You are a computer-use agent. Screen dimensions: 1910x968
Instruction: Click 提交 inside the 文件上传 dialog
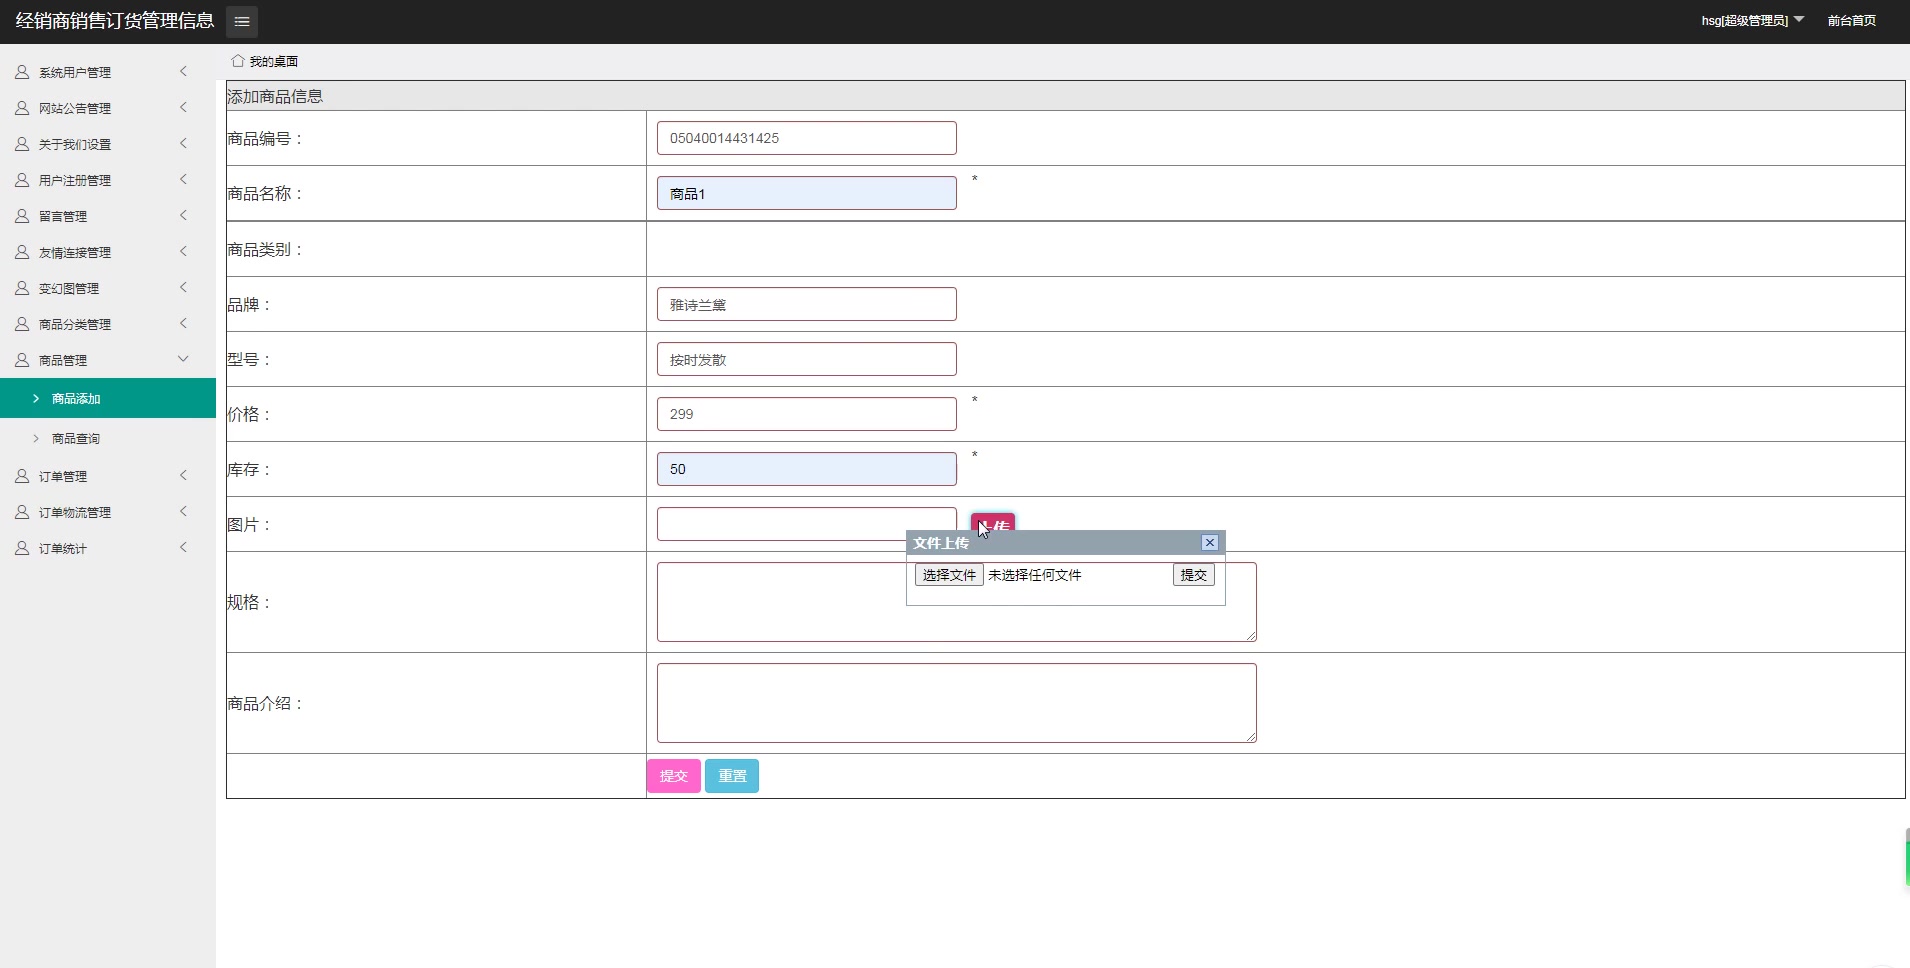tap(1192, 575)
